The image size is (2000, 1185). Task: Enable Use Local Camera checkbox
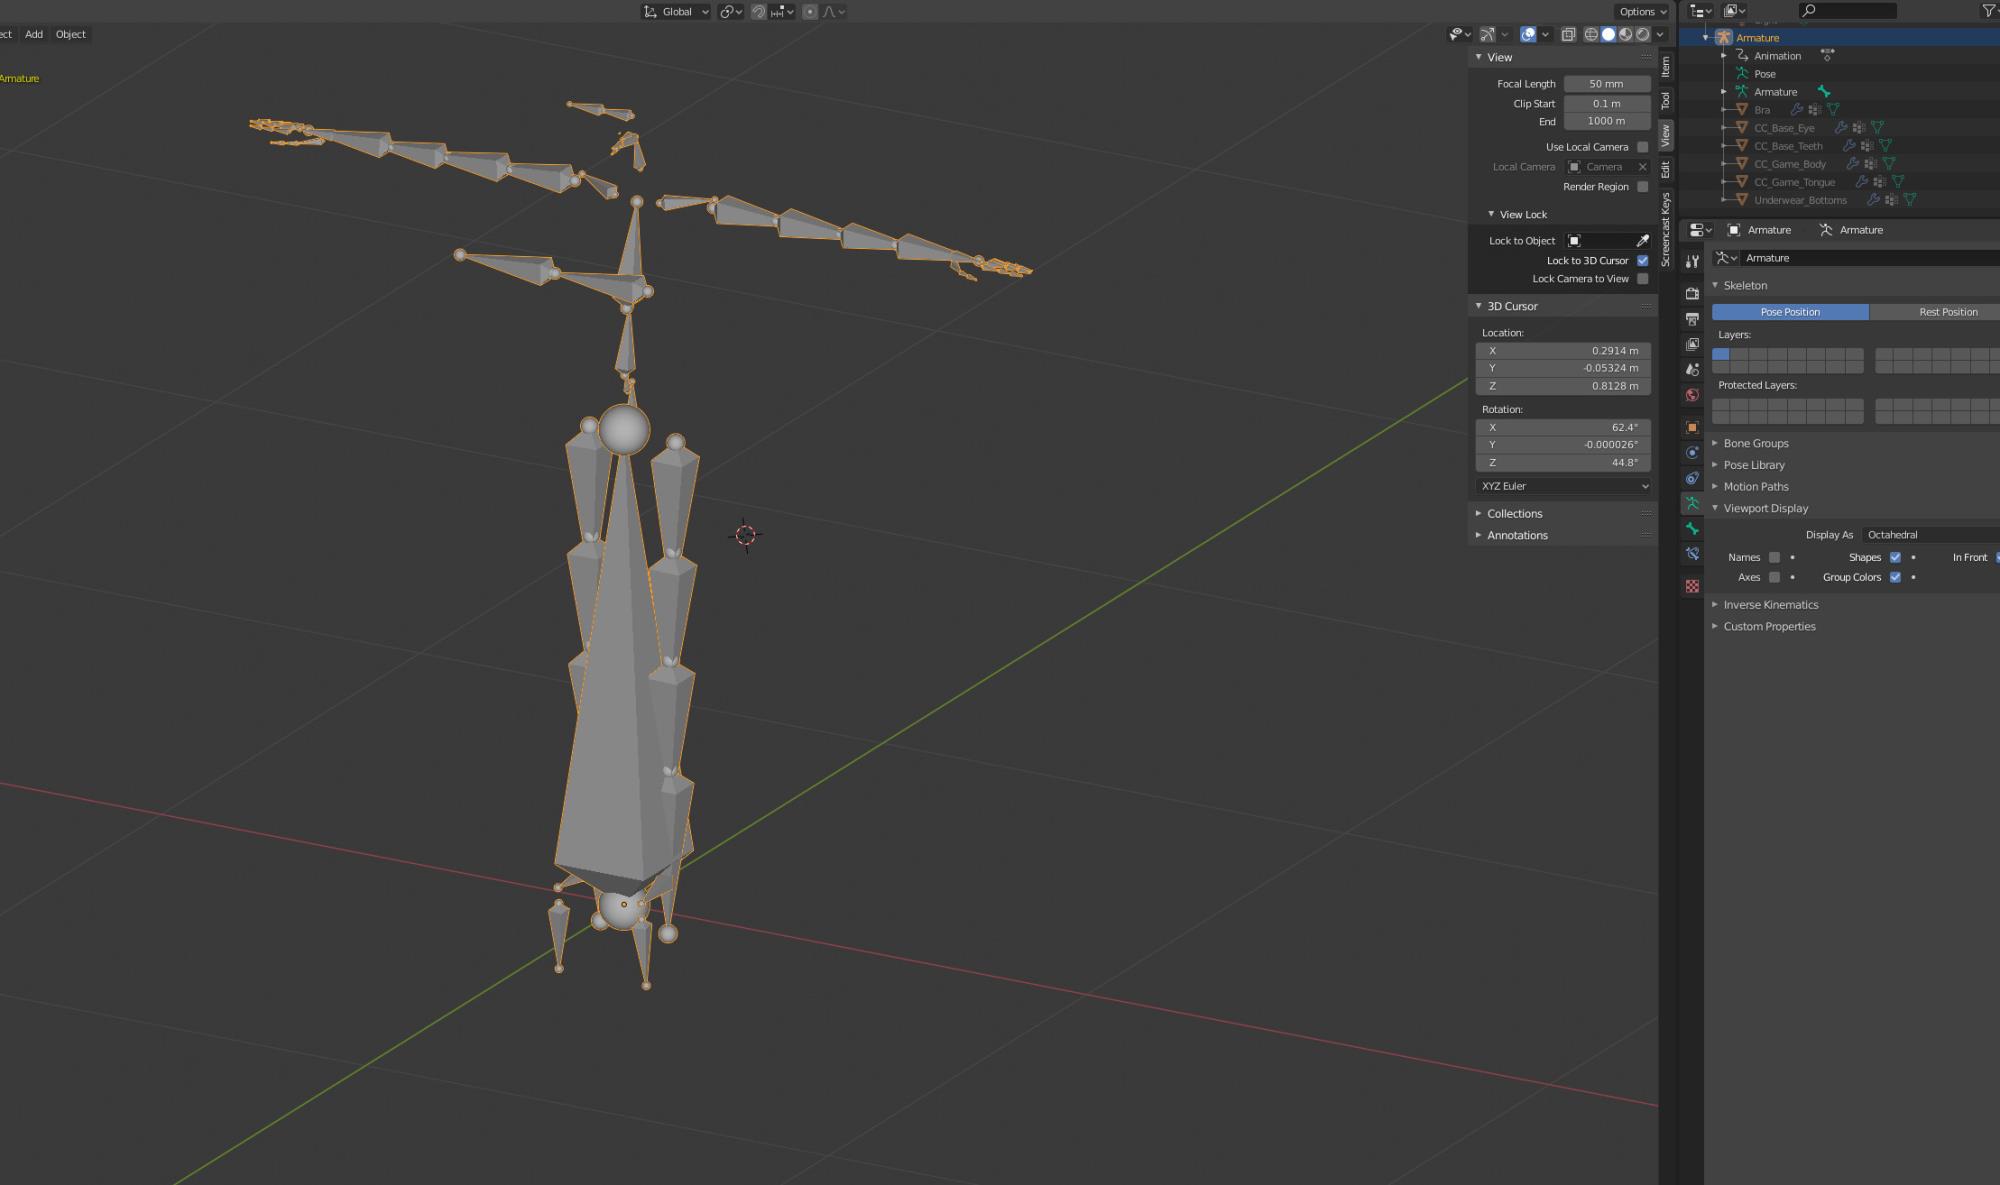tap(1642, 147)
